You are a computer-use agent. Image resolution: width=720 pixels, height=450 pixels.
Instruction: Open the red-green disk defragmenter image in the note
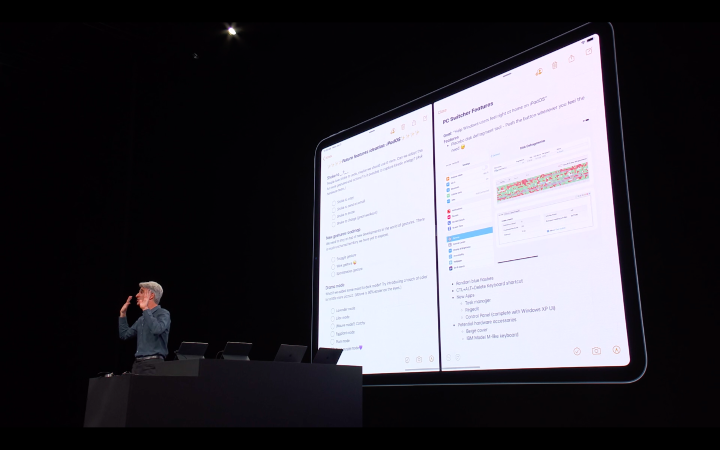pos(543,180)
